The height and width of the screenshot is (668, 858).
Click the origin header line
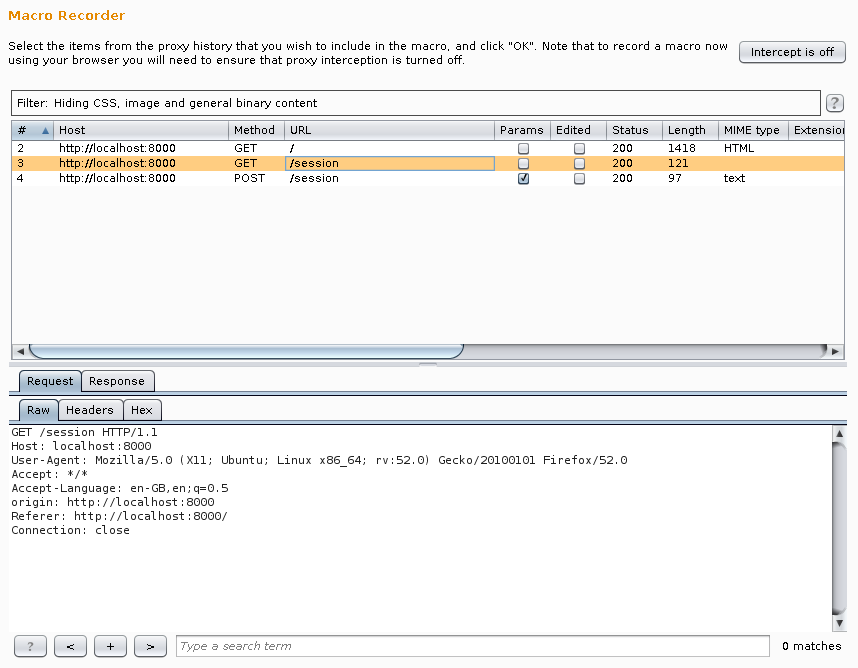point(113,502)
